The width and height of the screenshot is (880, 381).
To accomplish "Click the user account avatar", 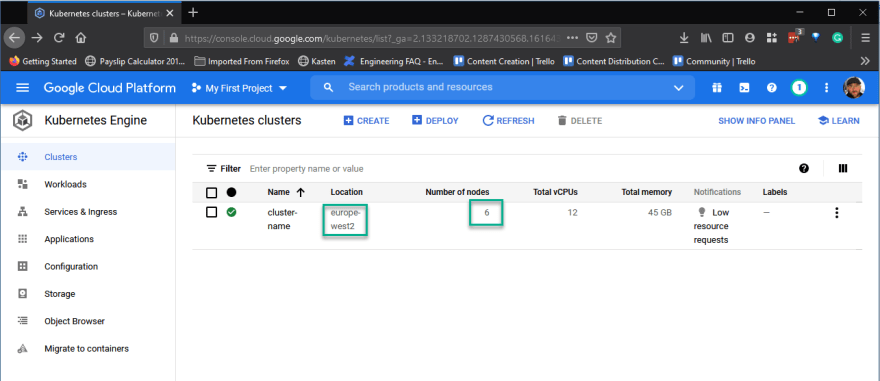I will click(854, 88).
